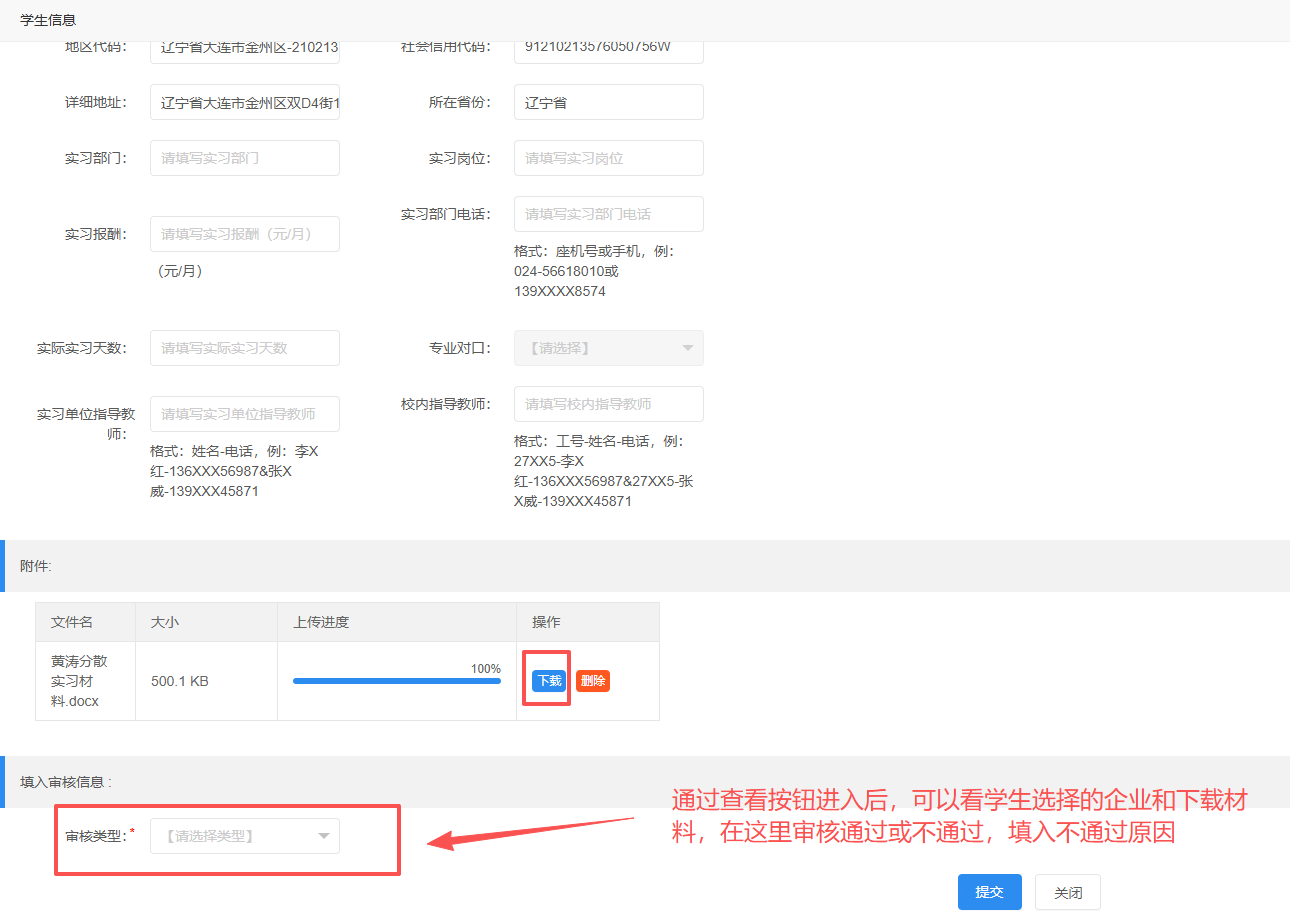Click the blue 下载 download button

tap(549, 681)
